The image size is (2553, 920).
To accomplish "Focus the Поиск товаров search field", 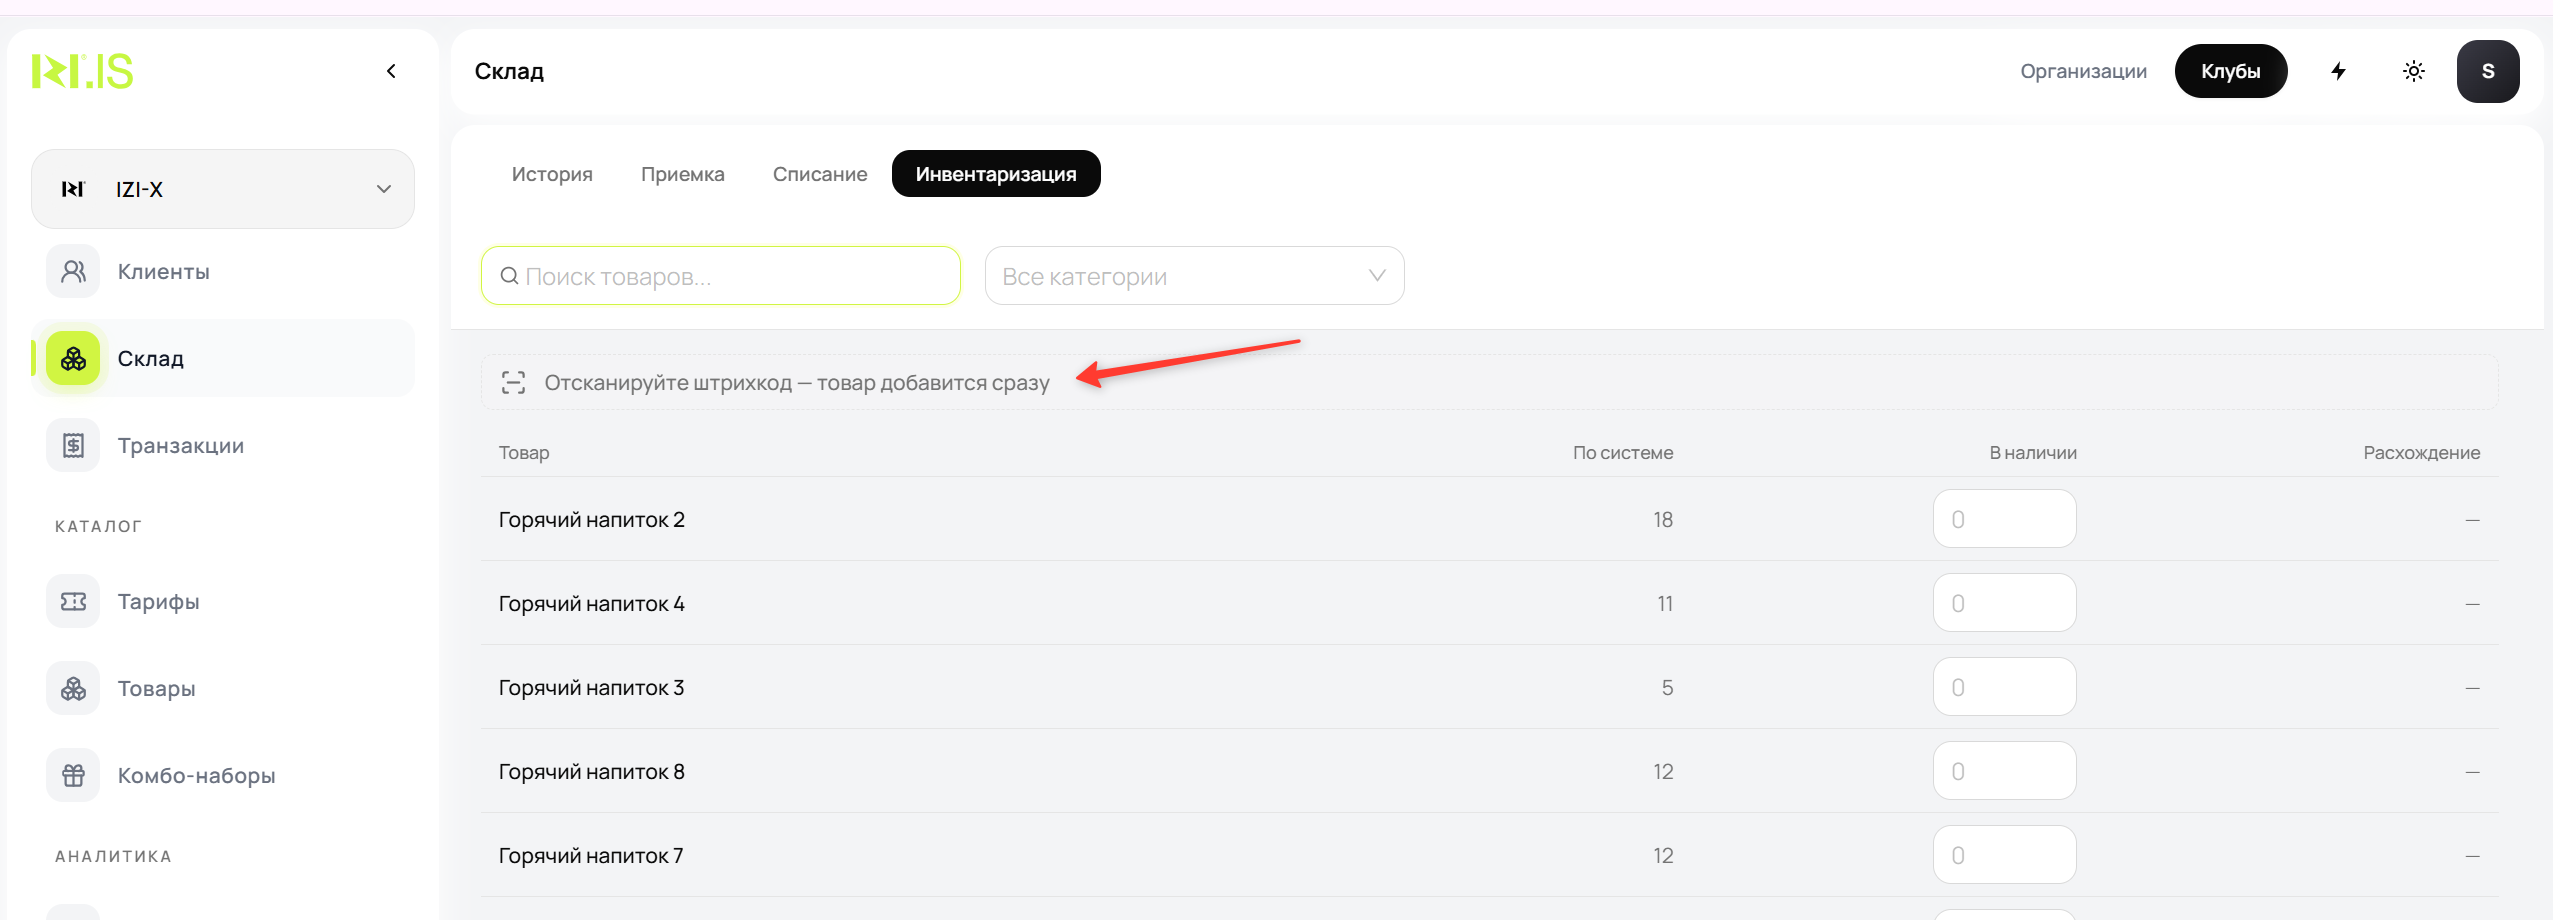I will [721, 276].
